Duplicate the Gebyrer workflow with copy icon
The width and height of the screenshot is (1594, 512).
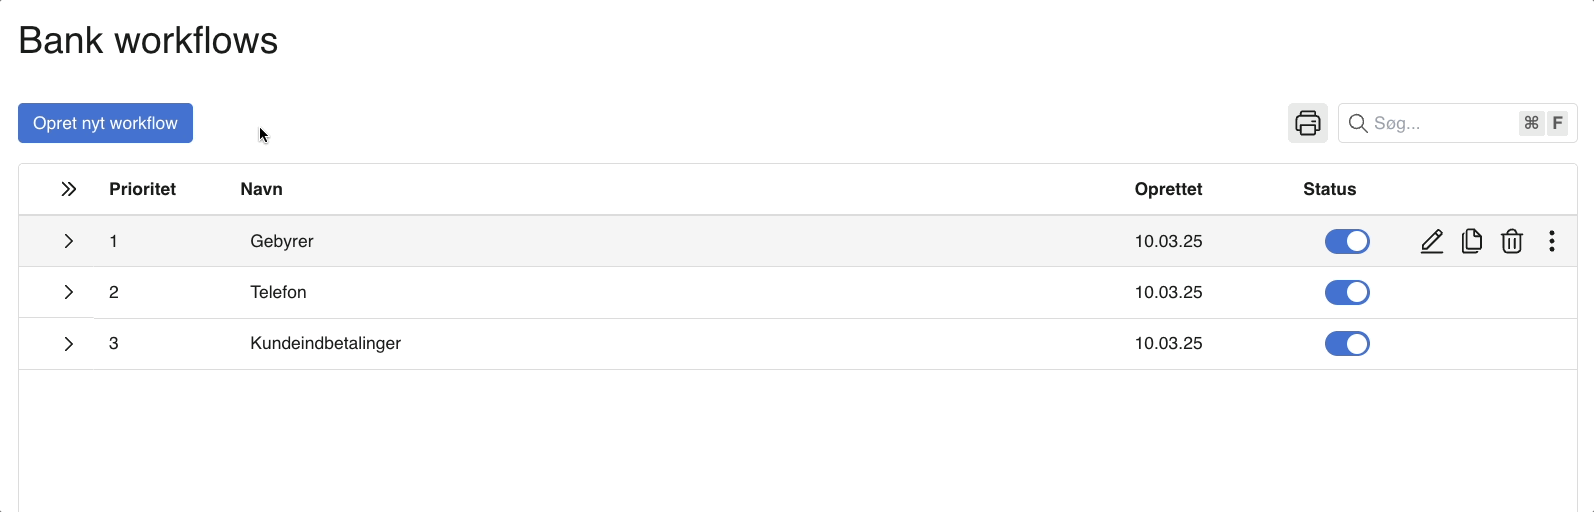(x=1471, y=241)
